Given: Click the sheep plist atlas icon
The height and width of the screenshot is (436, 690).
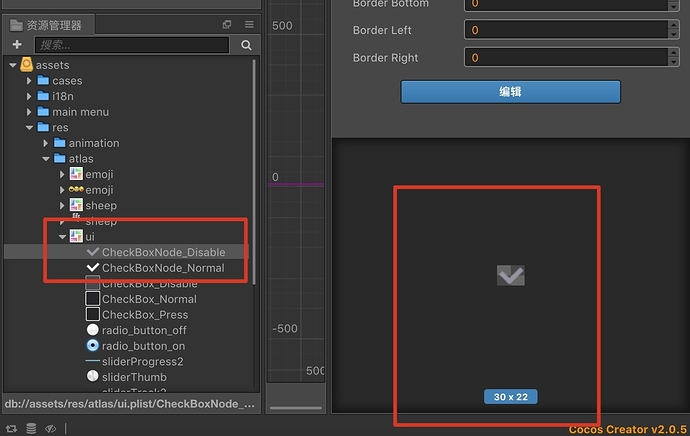Looking at the screenshot, I should point(76,205).
